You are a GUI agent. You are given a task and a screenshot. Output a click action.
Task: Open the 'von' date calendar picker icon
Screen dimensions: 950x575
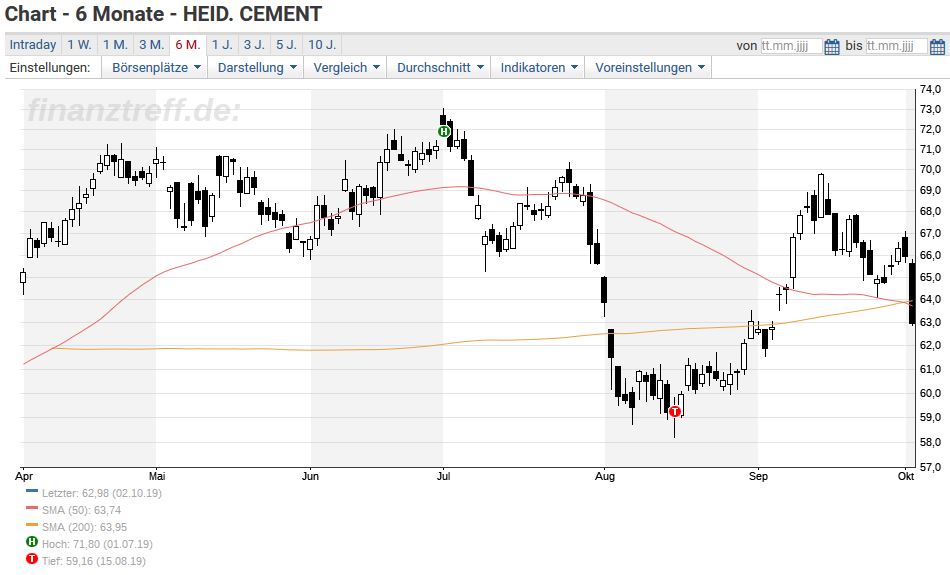(x=832, y=46)
